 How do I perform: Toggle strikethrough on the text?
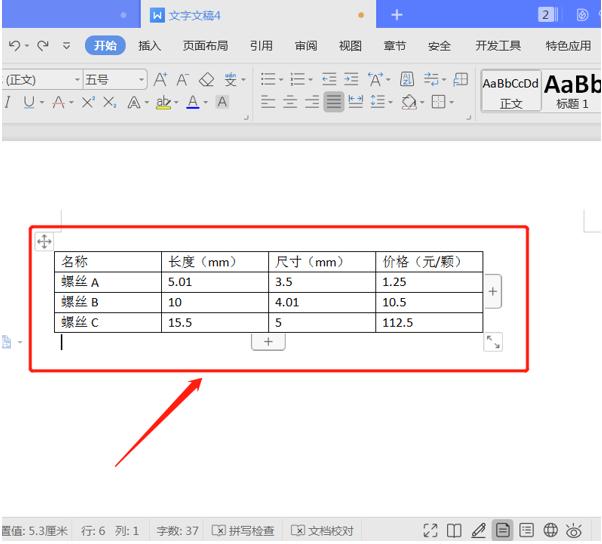(x=58, y=102)
